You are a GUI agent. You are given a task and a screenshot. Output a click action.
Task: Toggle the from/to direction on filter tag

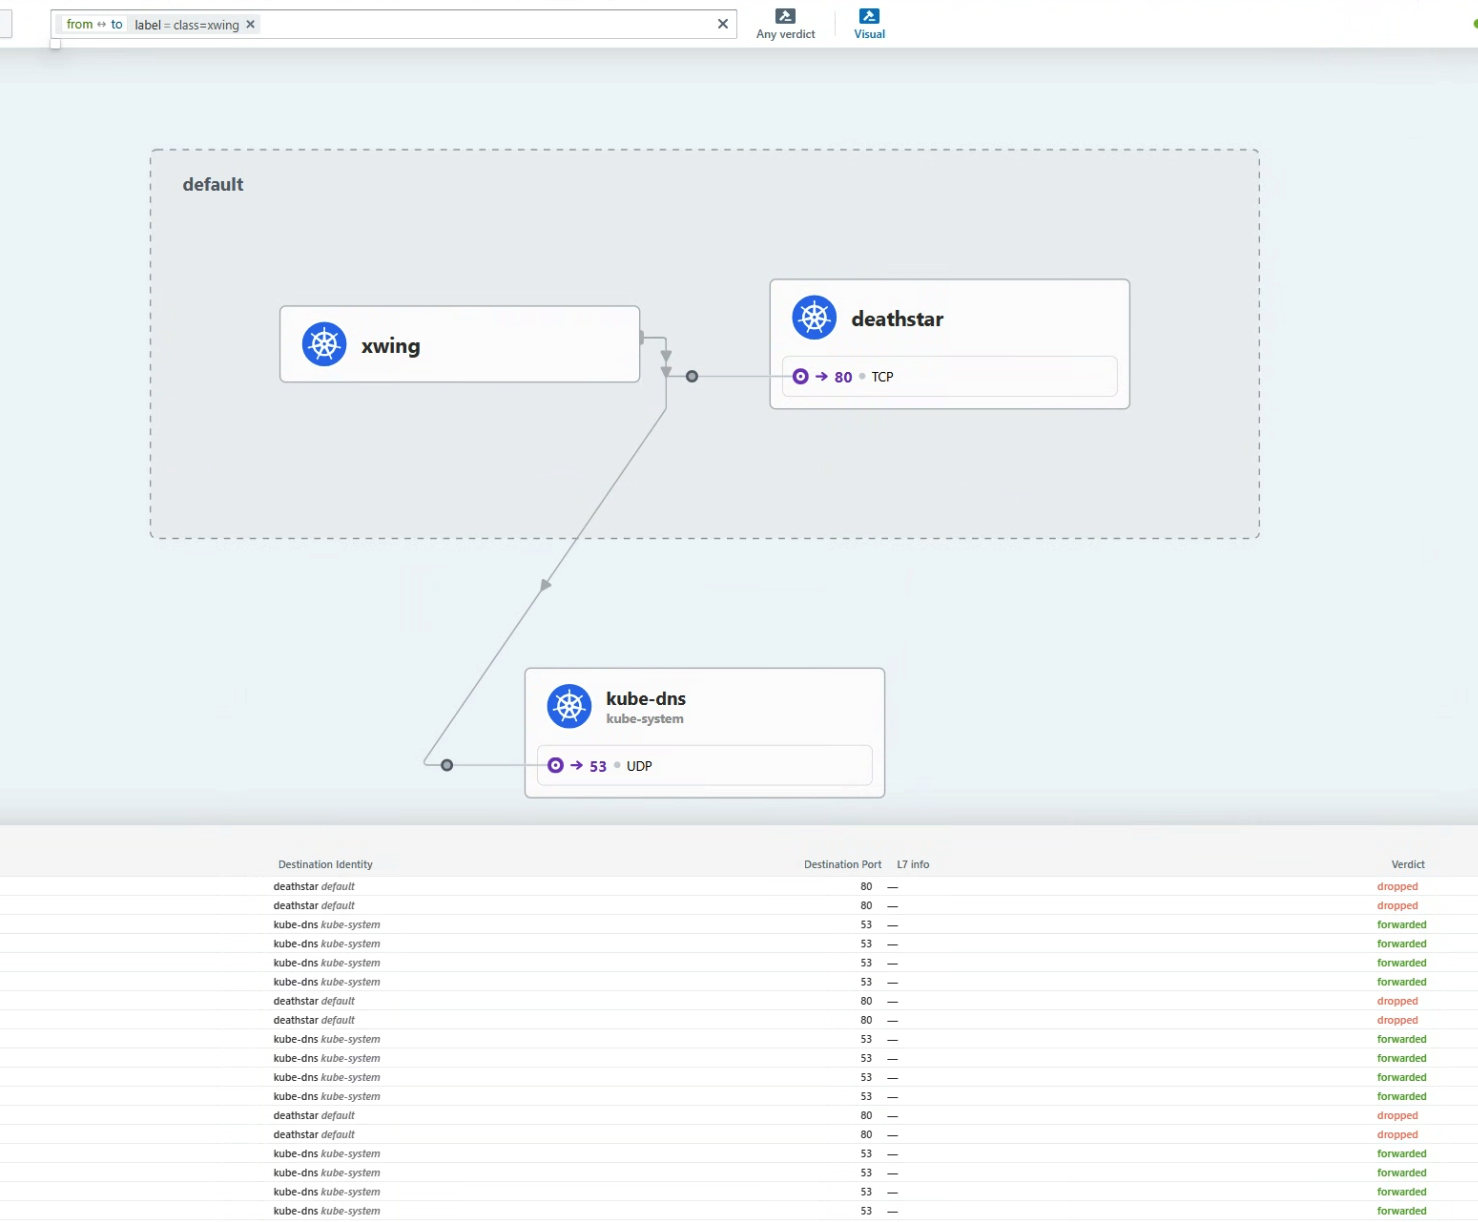(x=94, y=24)
